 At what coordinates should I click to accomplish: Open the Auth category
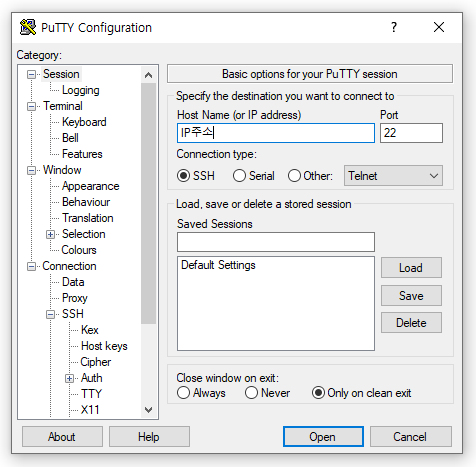92,378
